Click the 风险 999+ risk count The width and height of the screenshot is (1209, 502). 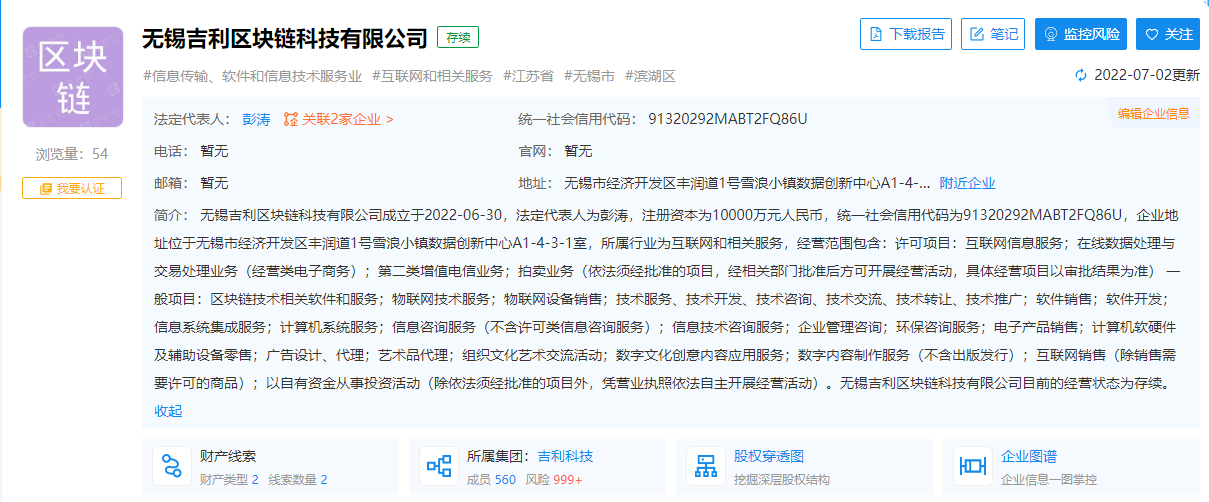point(554,480)
